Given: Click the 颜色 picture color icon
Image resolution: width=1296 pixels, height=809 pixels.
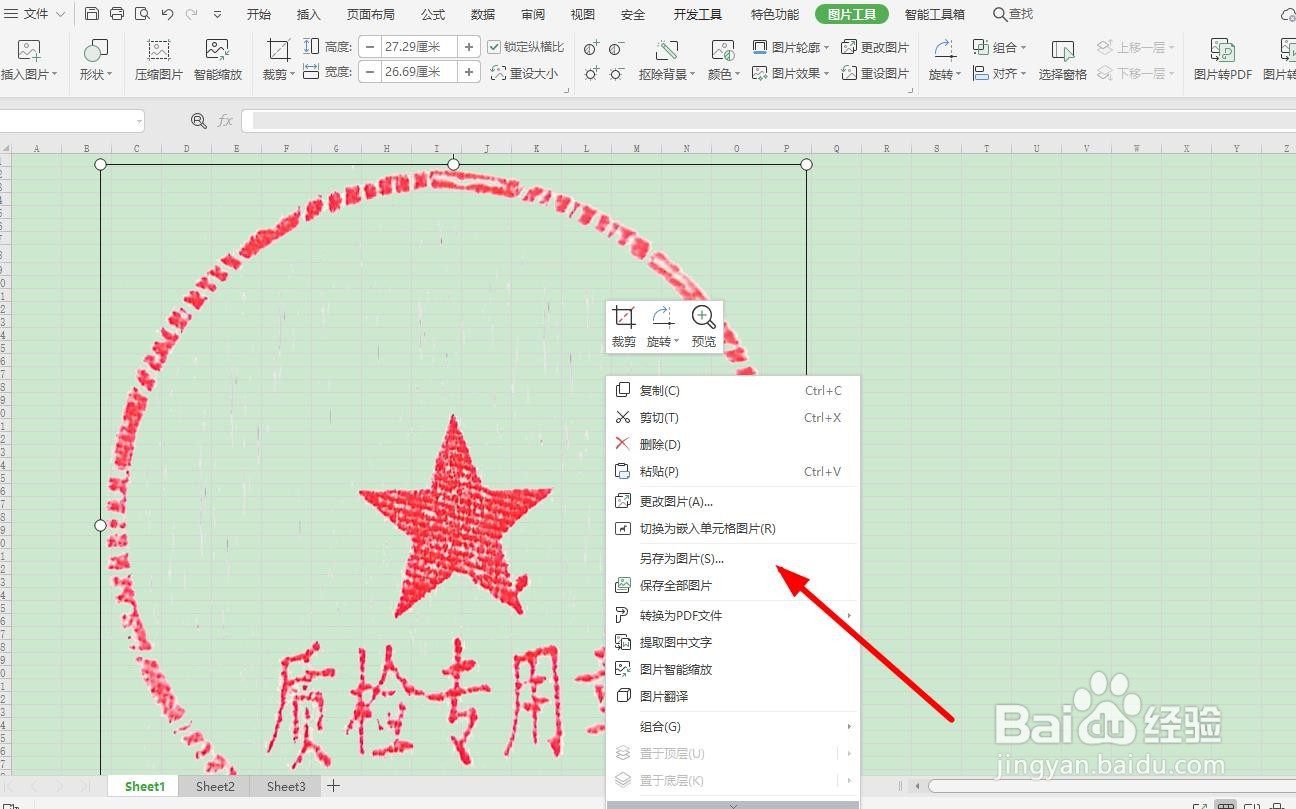Looking at the screenshot, I should point(722,50).
